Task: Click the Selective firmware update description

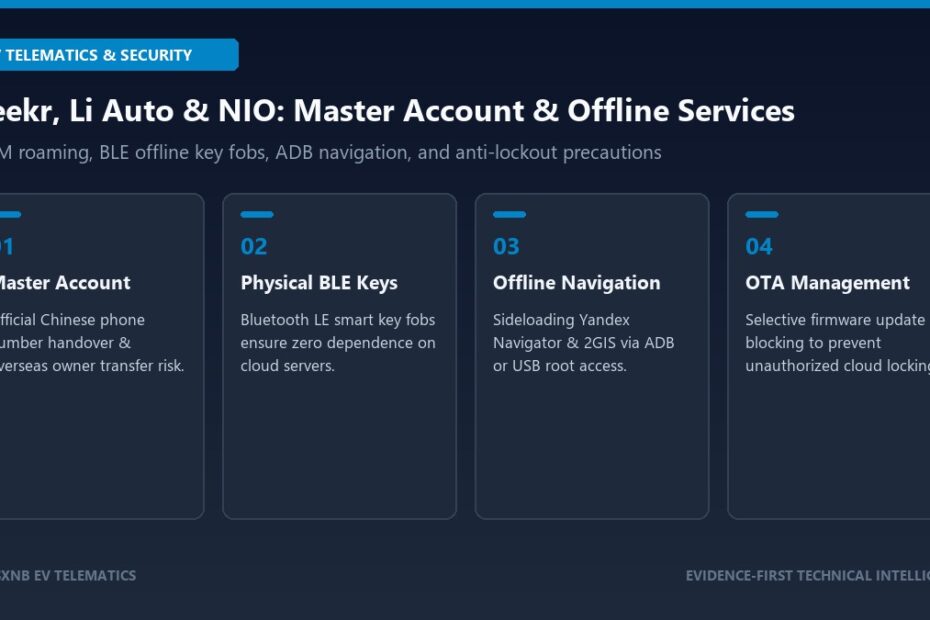Action: pos(837,342)
